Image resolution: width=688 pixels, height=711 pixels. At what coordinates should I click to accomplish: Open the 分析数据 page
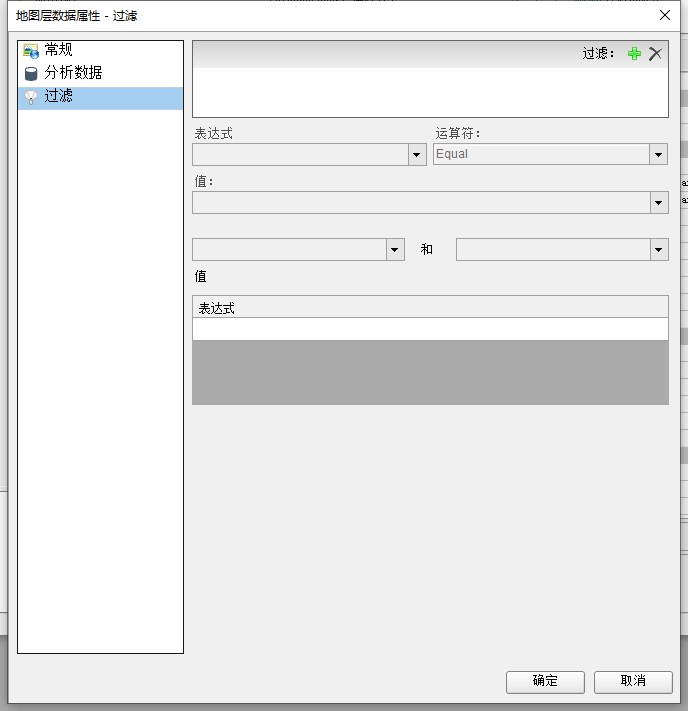coord(101,74)
